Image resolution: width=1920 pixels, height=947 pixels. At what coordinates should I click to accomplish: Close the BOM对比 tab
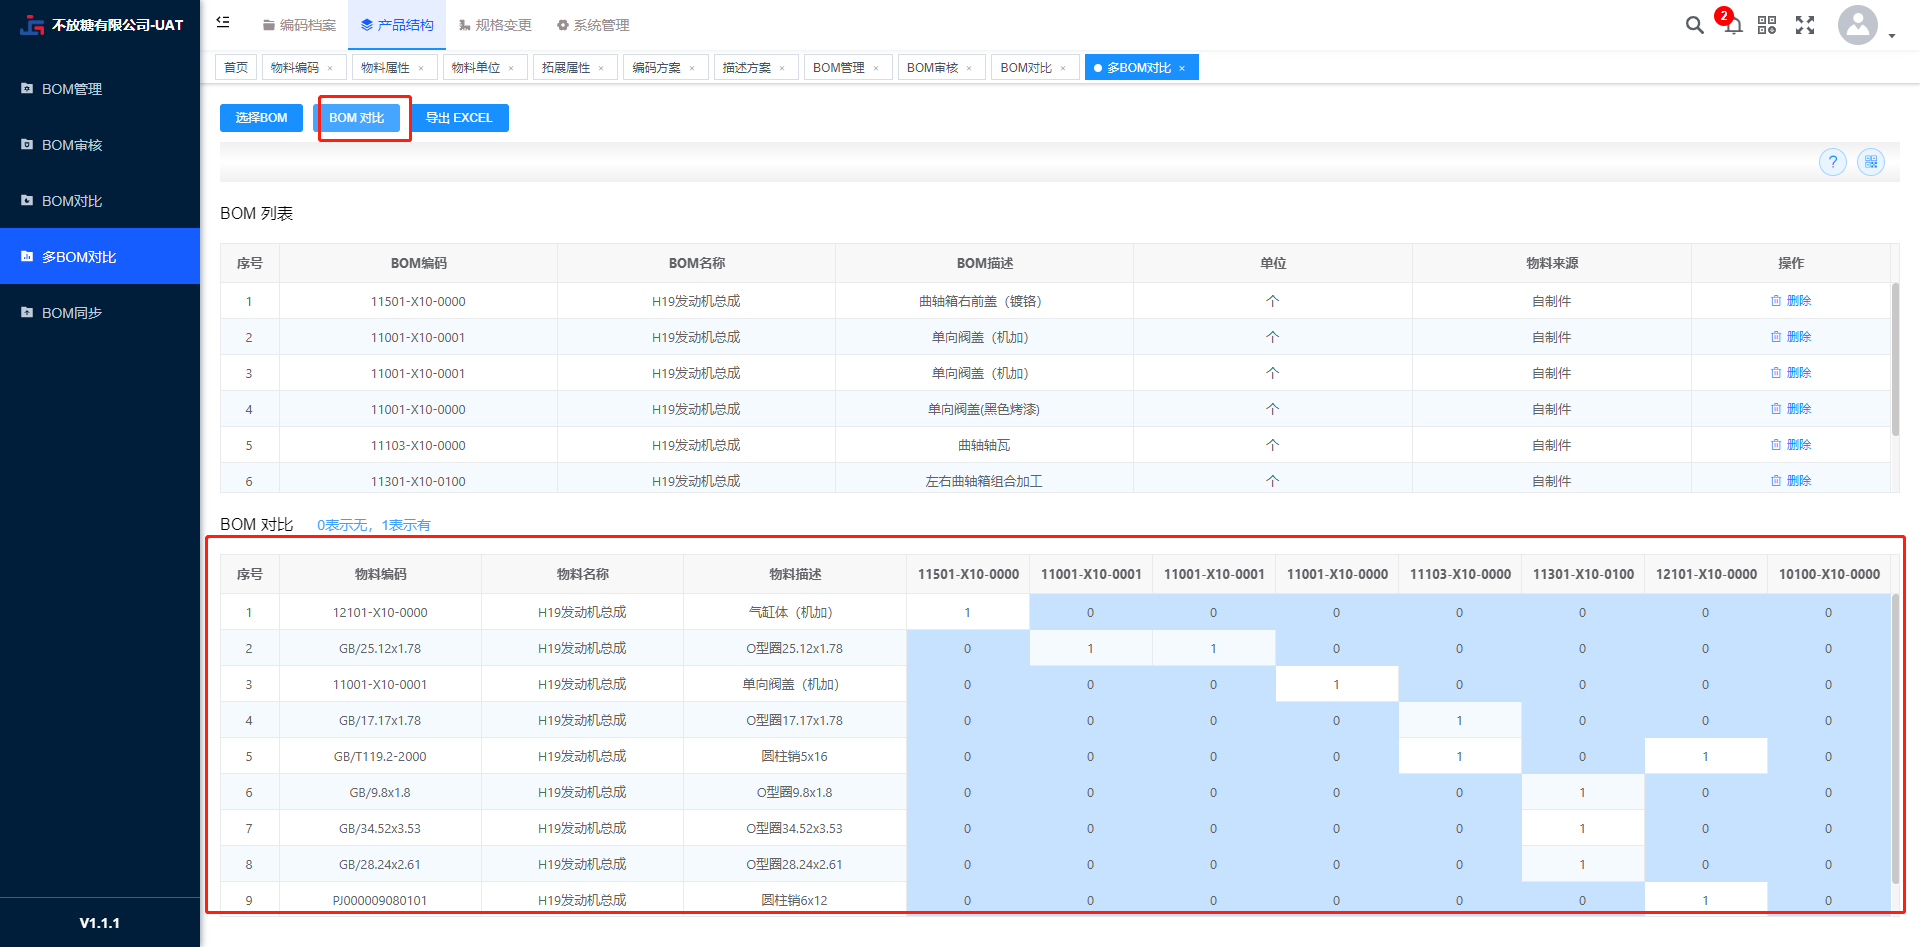click(1063, 68)
